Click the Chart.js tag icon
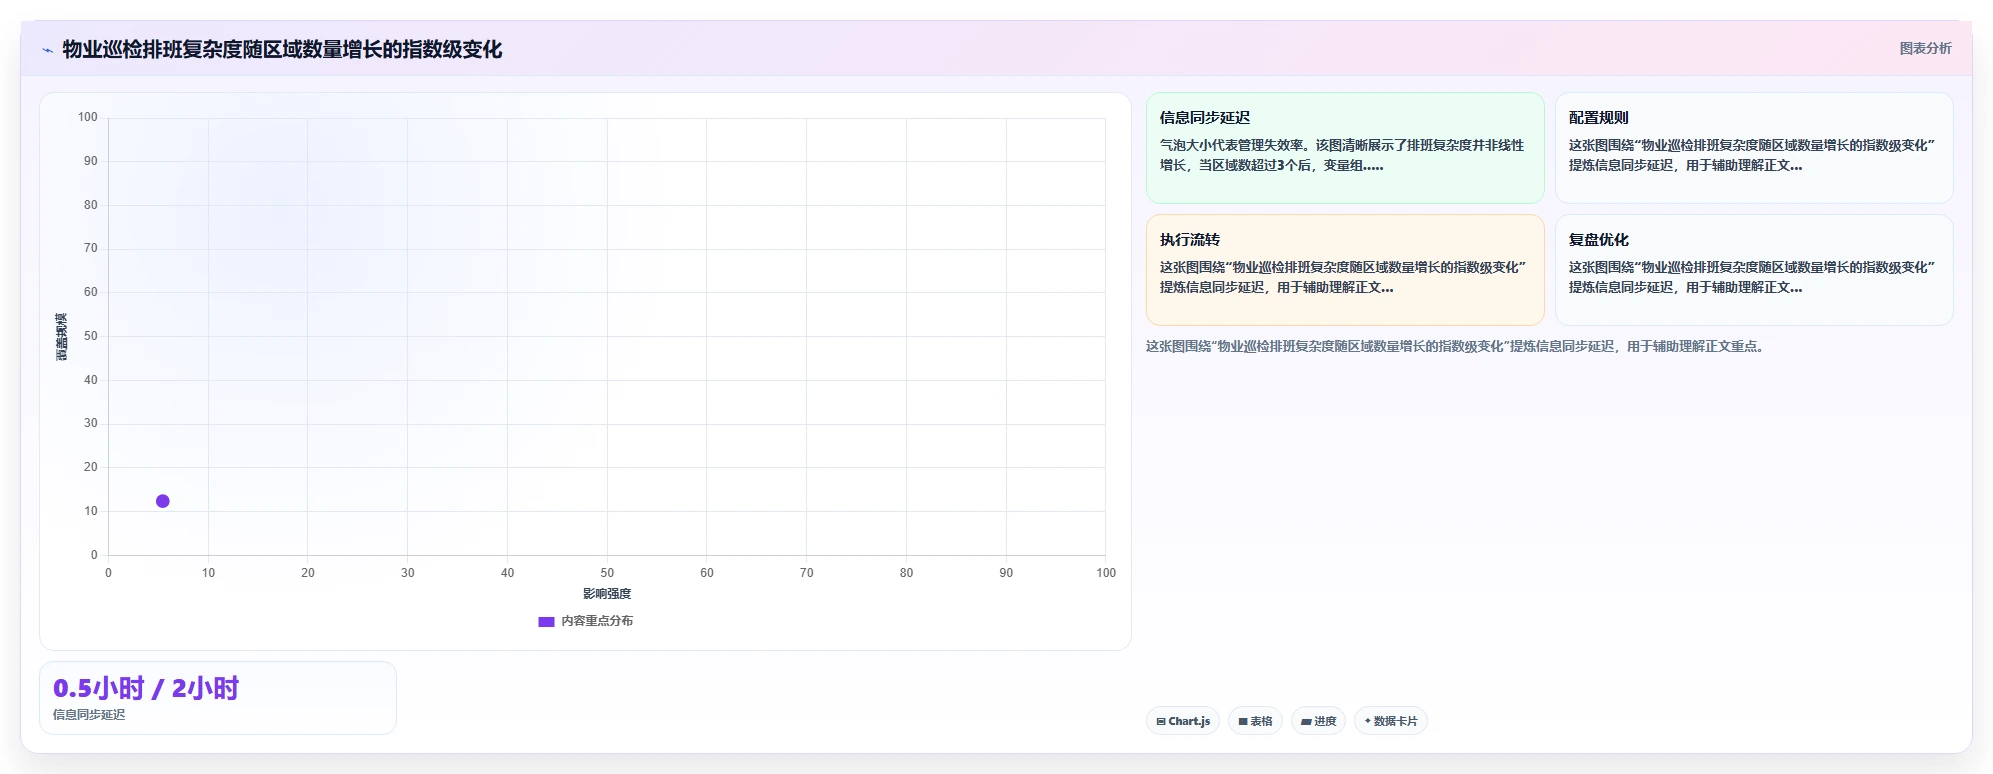This screenshot has height=774, width=1993. click(x=1161, y=721)
